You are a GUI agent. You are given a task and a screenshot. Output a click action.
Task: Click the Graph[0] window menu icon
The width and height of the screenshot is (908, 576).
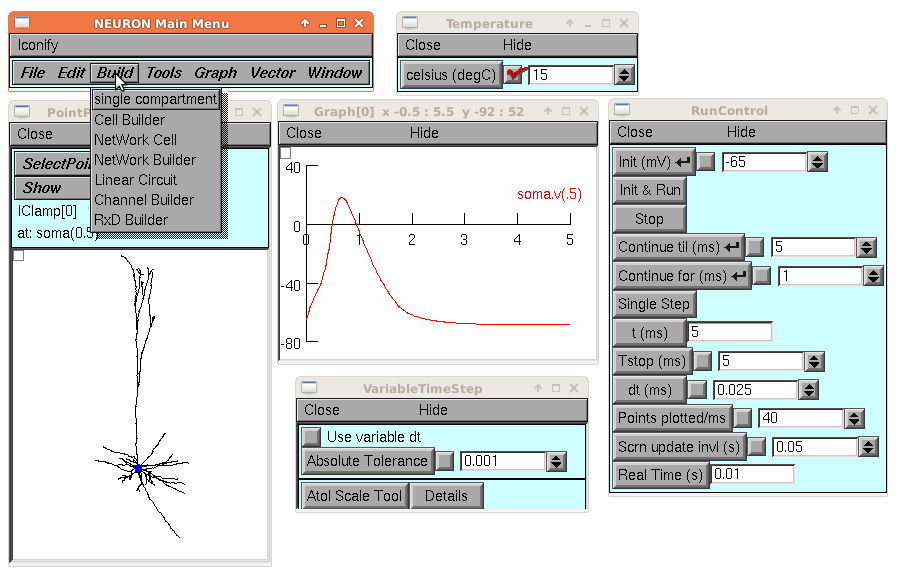click(x=291, y=110)
